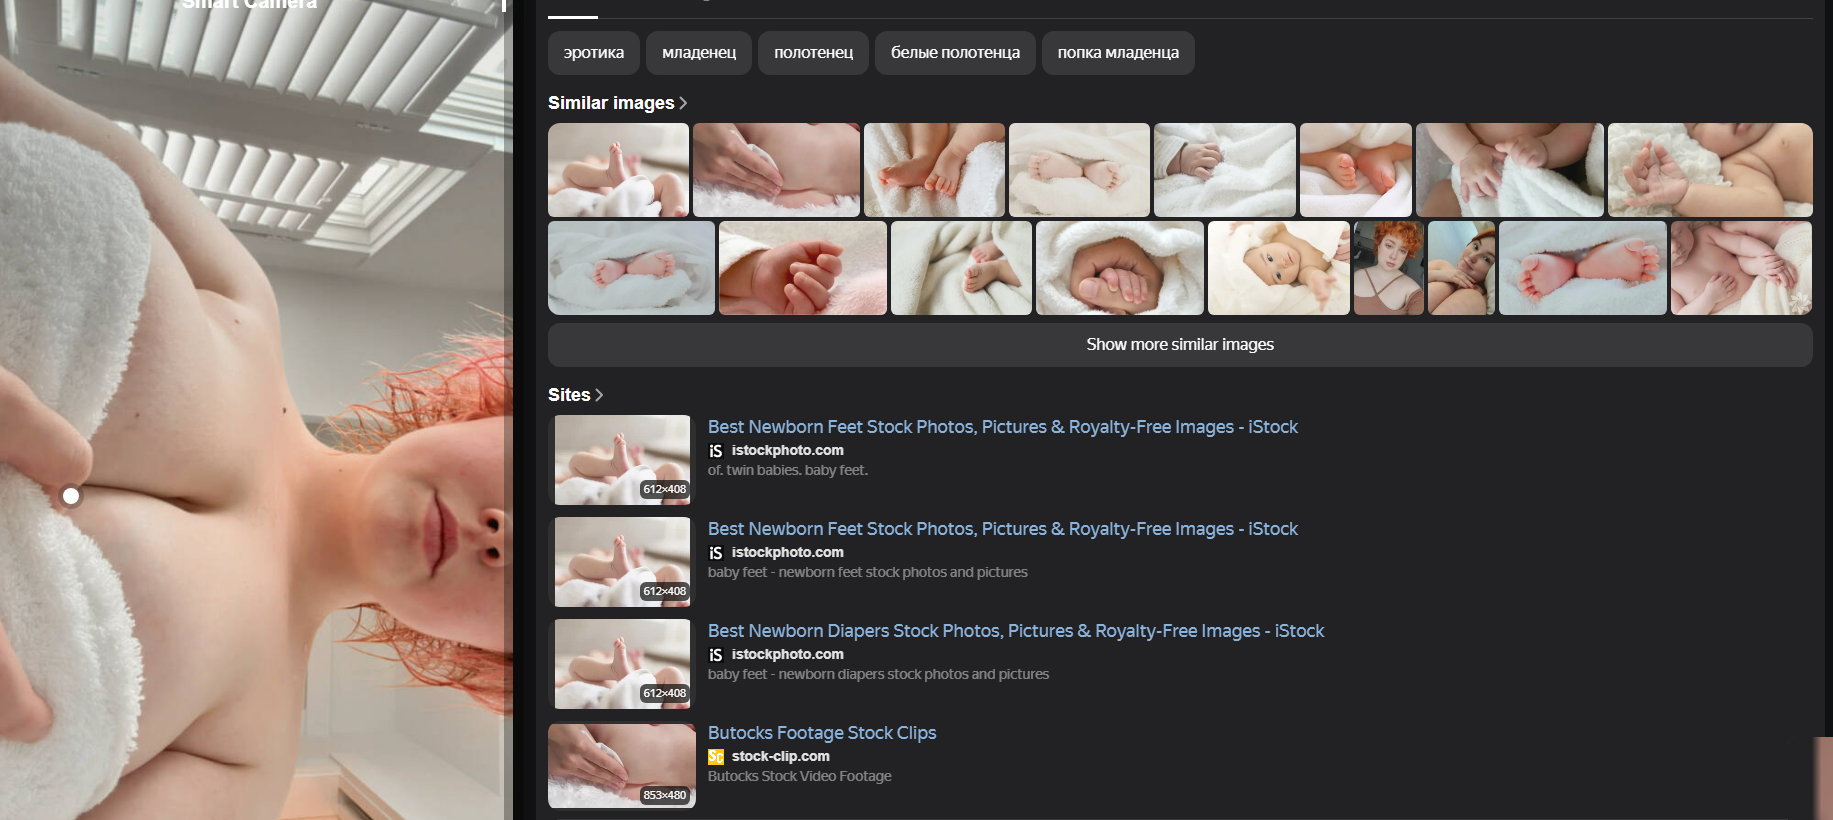Screen dimensions: 1833x820
Task: Select the 'попка младенца' tag chip
Action: (1118, 53)
